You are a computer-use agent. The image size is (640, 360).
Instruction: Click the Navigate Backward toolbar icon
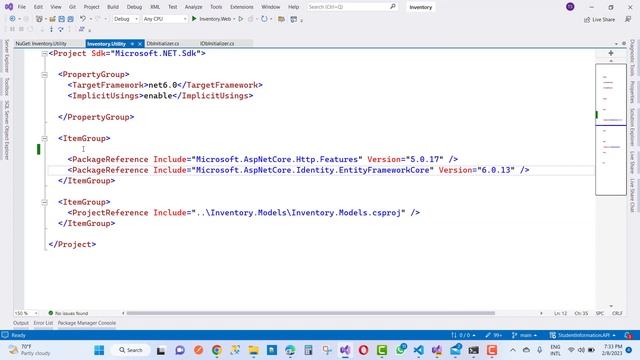[x=12, y=19]
